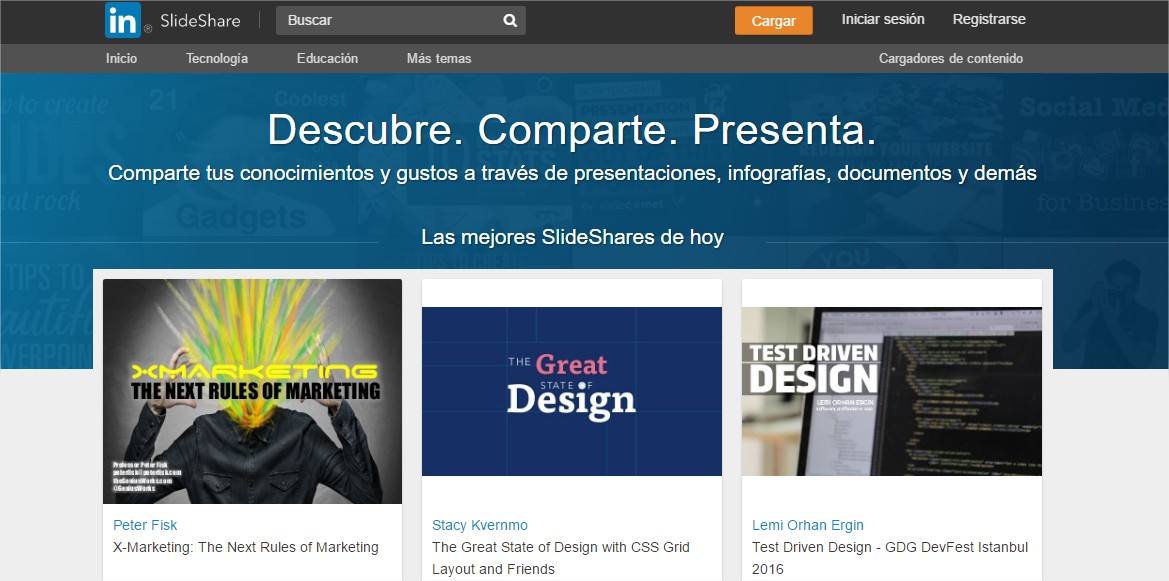This screenshot has height=581, width=1169.
Task: Click the X-Marketing: The Next Rules title
Action: pyautogui.click(x=246, y=547)
